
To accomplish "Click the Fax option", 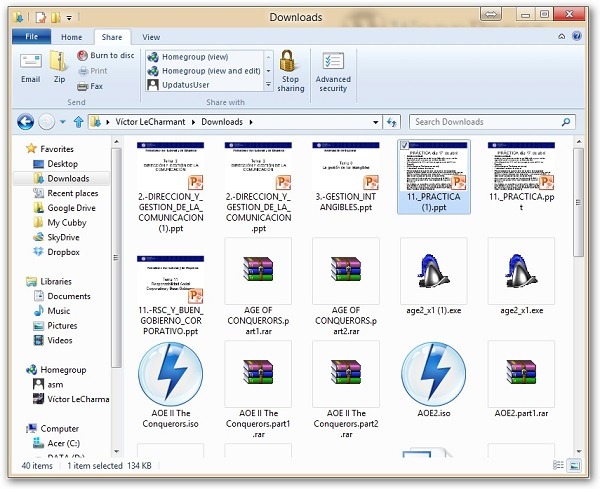I will click(90, 86).
